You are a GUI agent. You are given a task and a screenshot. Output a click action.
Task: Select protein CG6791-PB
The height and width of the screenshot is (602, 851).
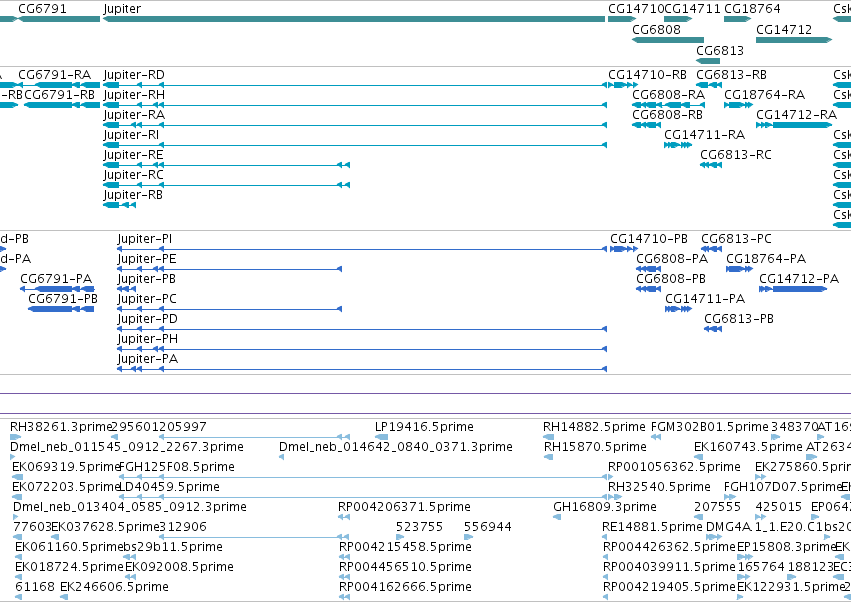click(x=63, y=299)
